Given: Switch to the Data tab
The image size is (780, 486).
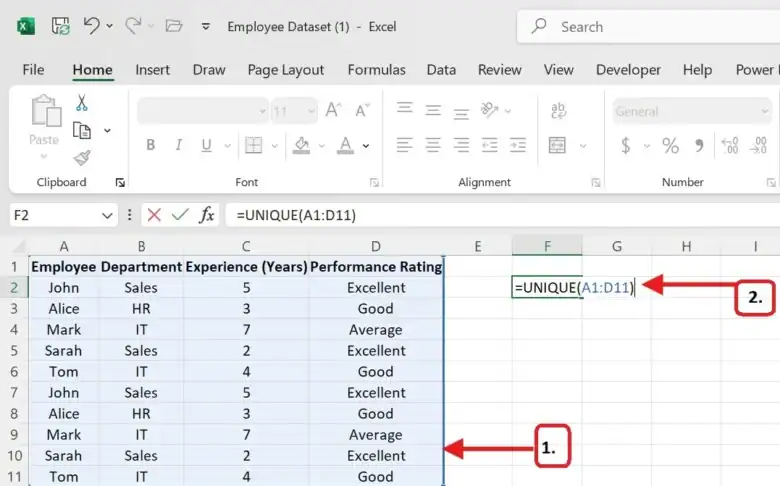Looking at the screenshot, I should coord(441,70).
